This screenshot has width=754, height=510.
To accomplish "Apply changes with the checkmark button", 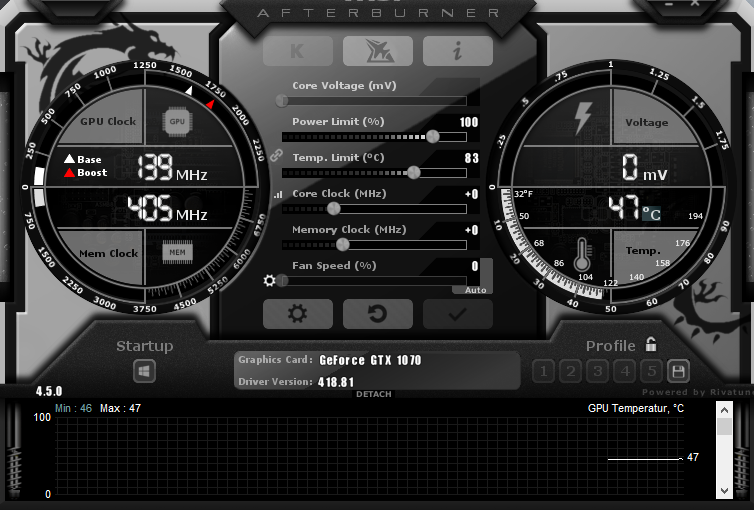I will 457,314.
